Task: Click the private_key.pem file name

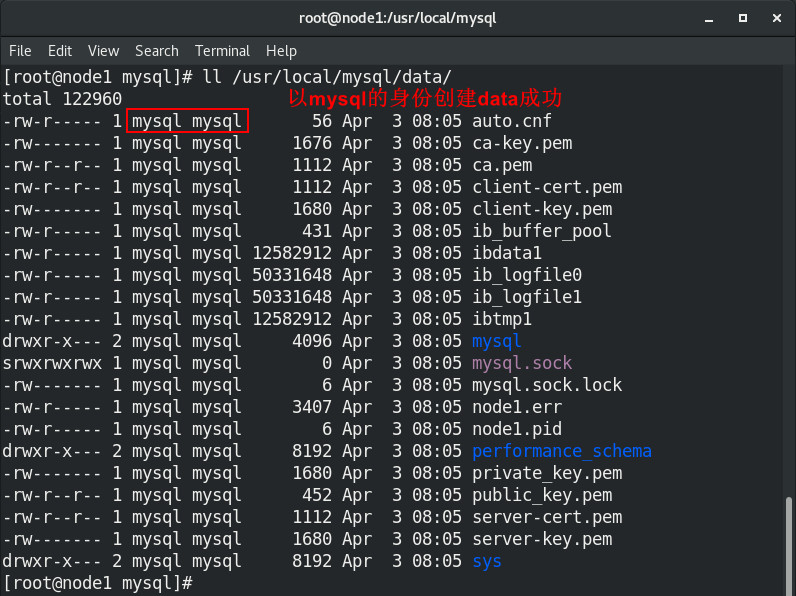Action: [x=547, y=473]
